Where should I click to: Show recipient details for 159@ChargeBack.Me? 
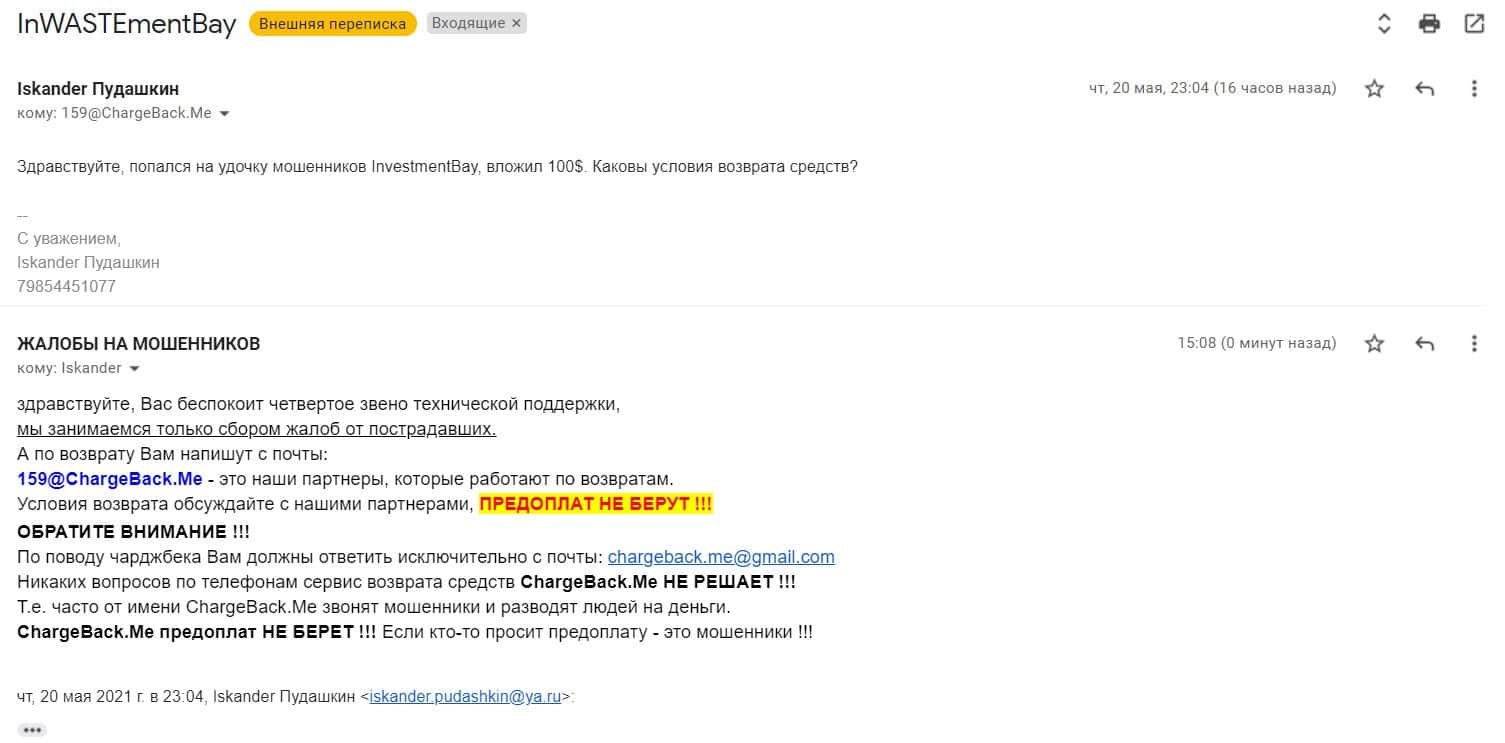coord(224,114)
